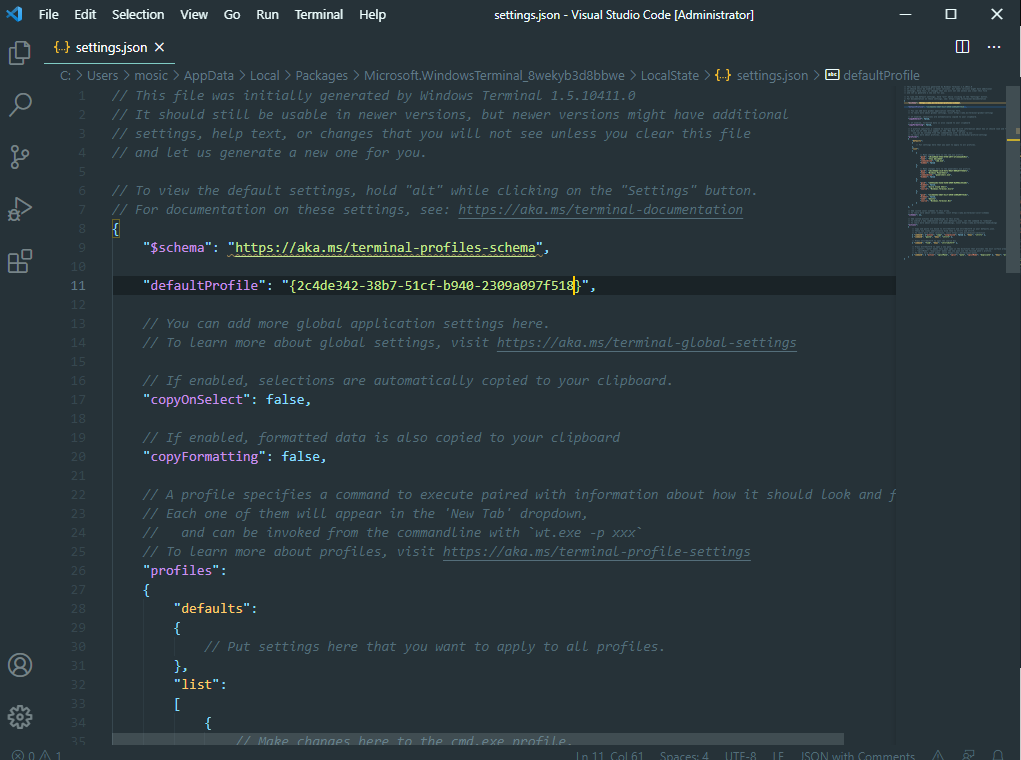The width and height of the screenshot is (1021, 760).
Task: Click the "profiles" key text
Action: (x=181, y=570)
